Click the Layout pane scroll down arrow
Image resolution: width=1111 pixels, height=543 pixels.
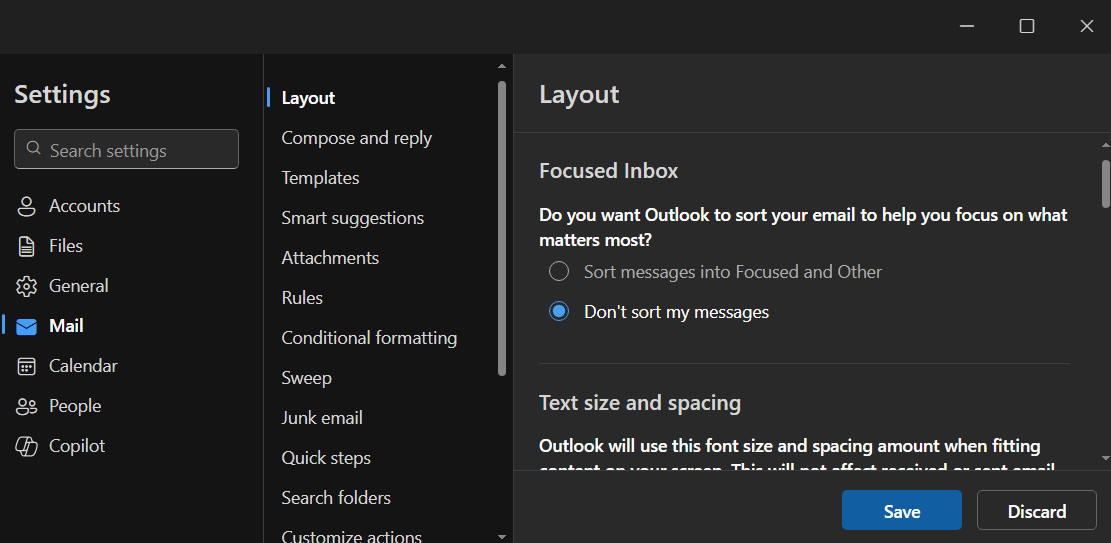coord(1106,459)
